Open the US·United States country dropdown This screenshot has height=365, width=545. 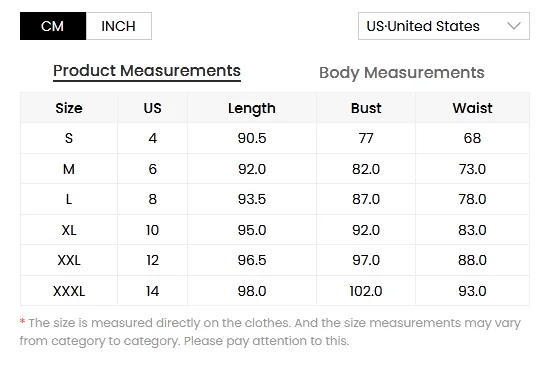coord(444,26)
